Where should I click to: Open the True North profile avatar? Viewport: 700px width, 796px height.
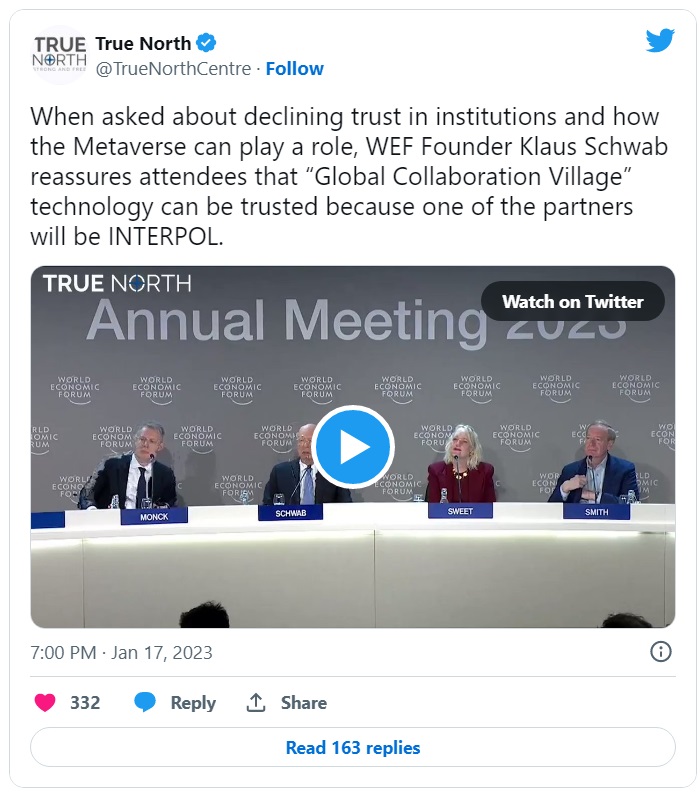pyautogui.click(x=60, y=54)
